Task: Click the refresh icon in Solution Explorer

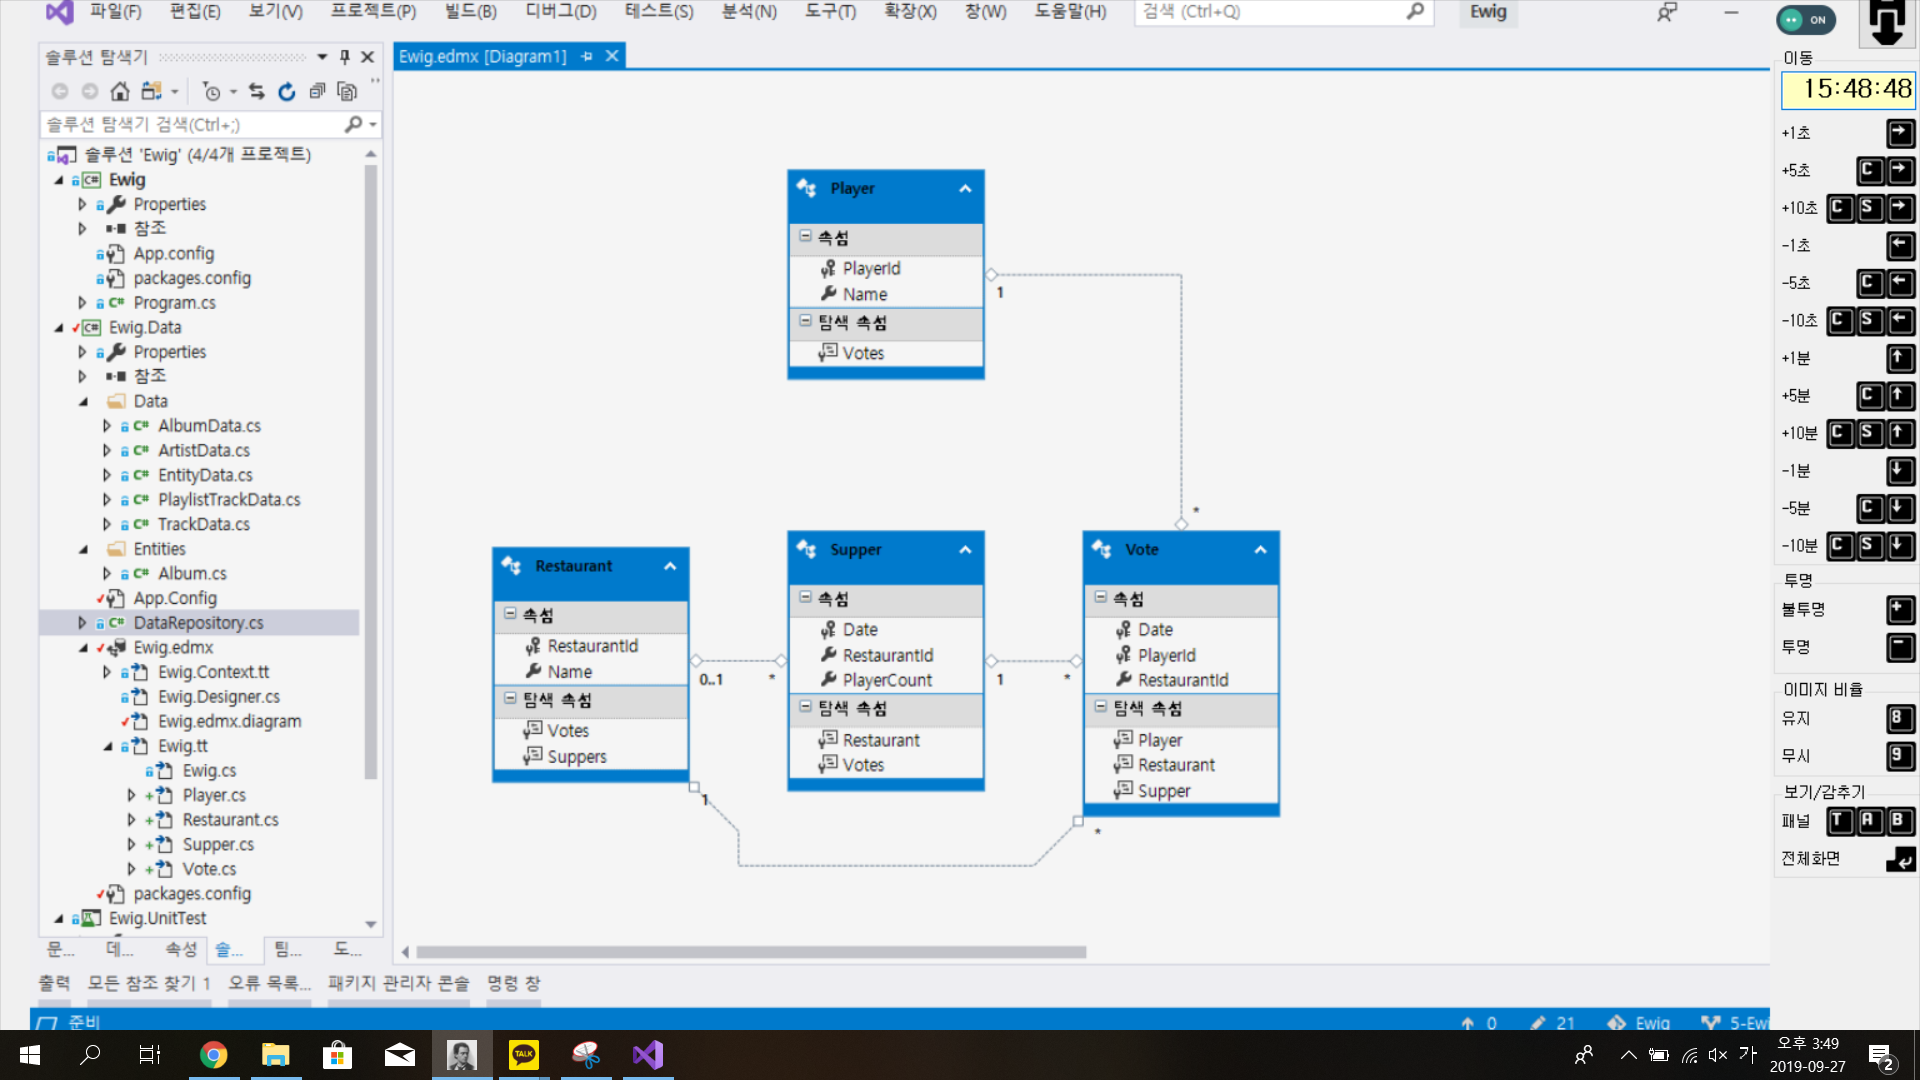Action: coord(287,92)
